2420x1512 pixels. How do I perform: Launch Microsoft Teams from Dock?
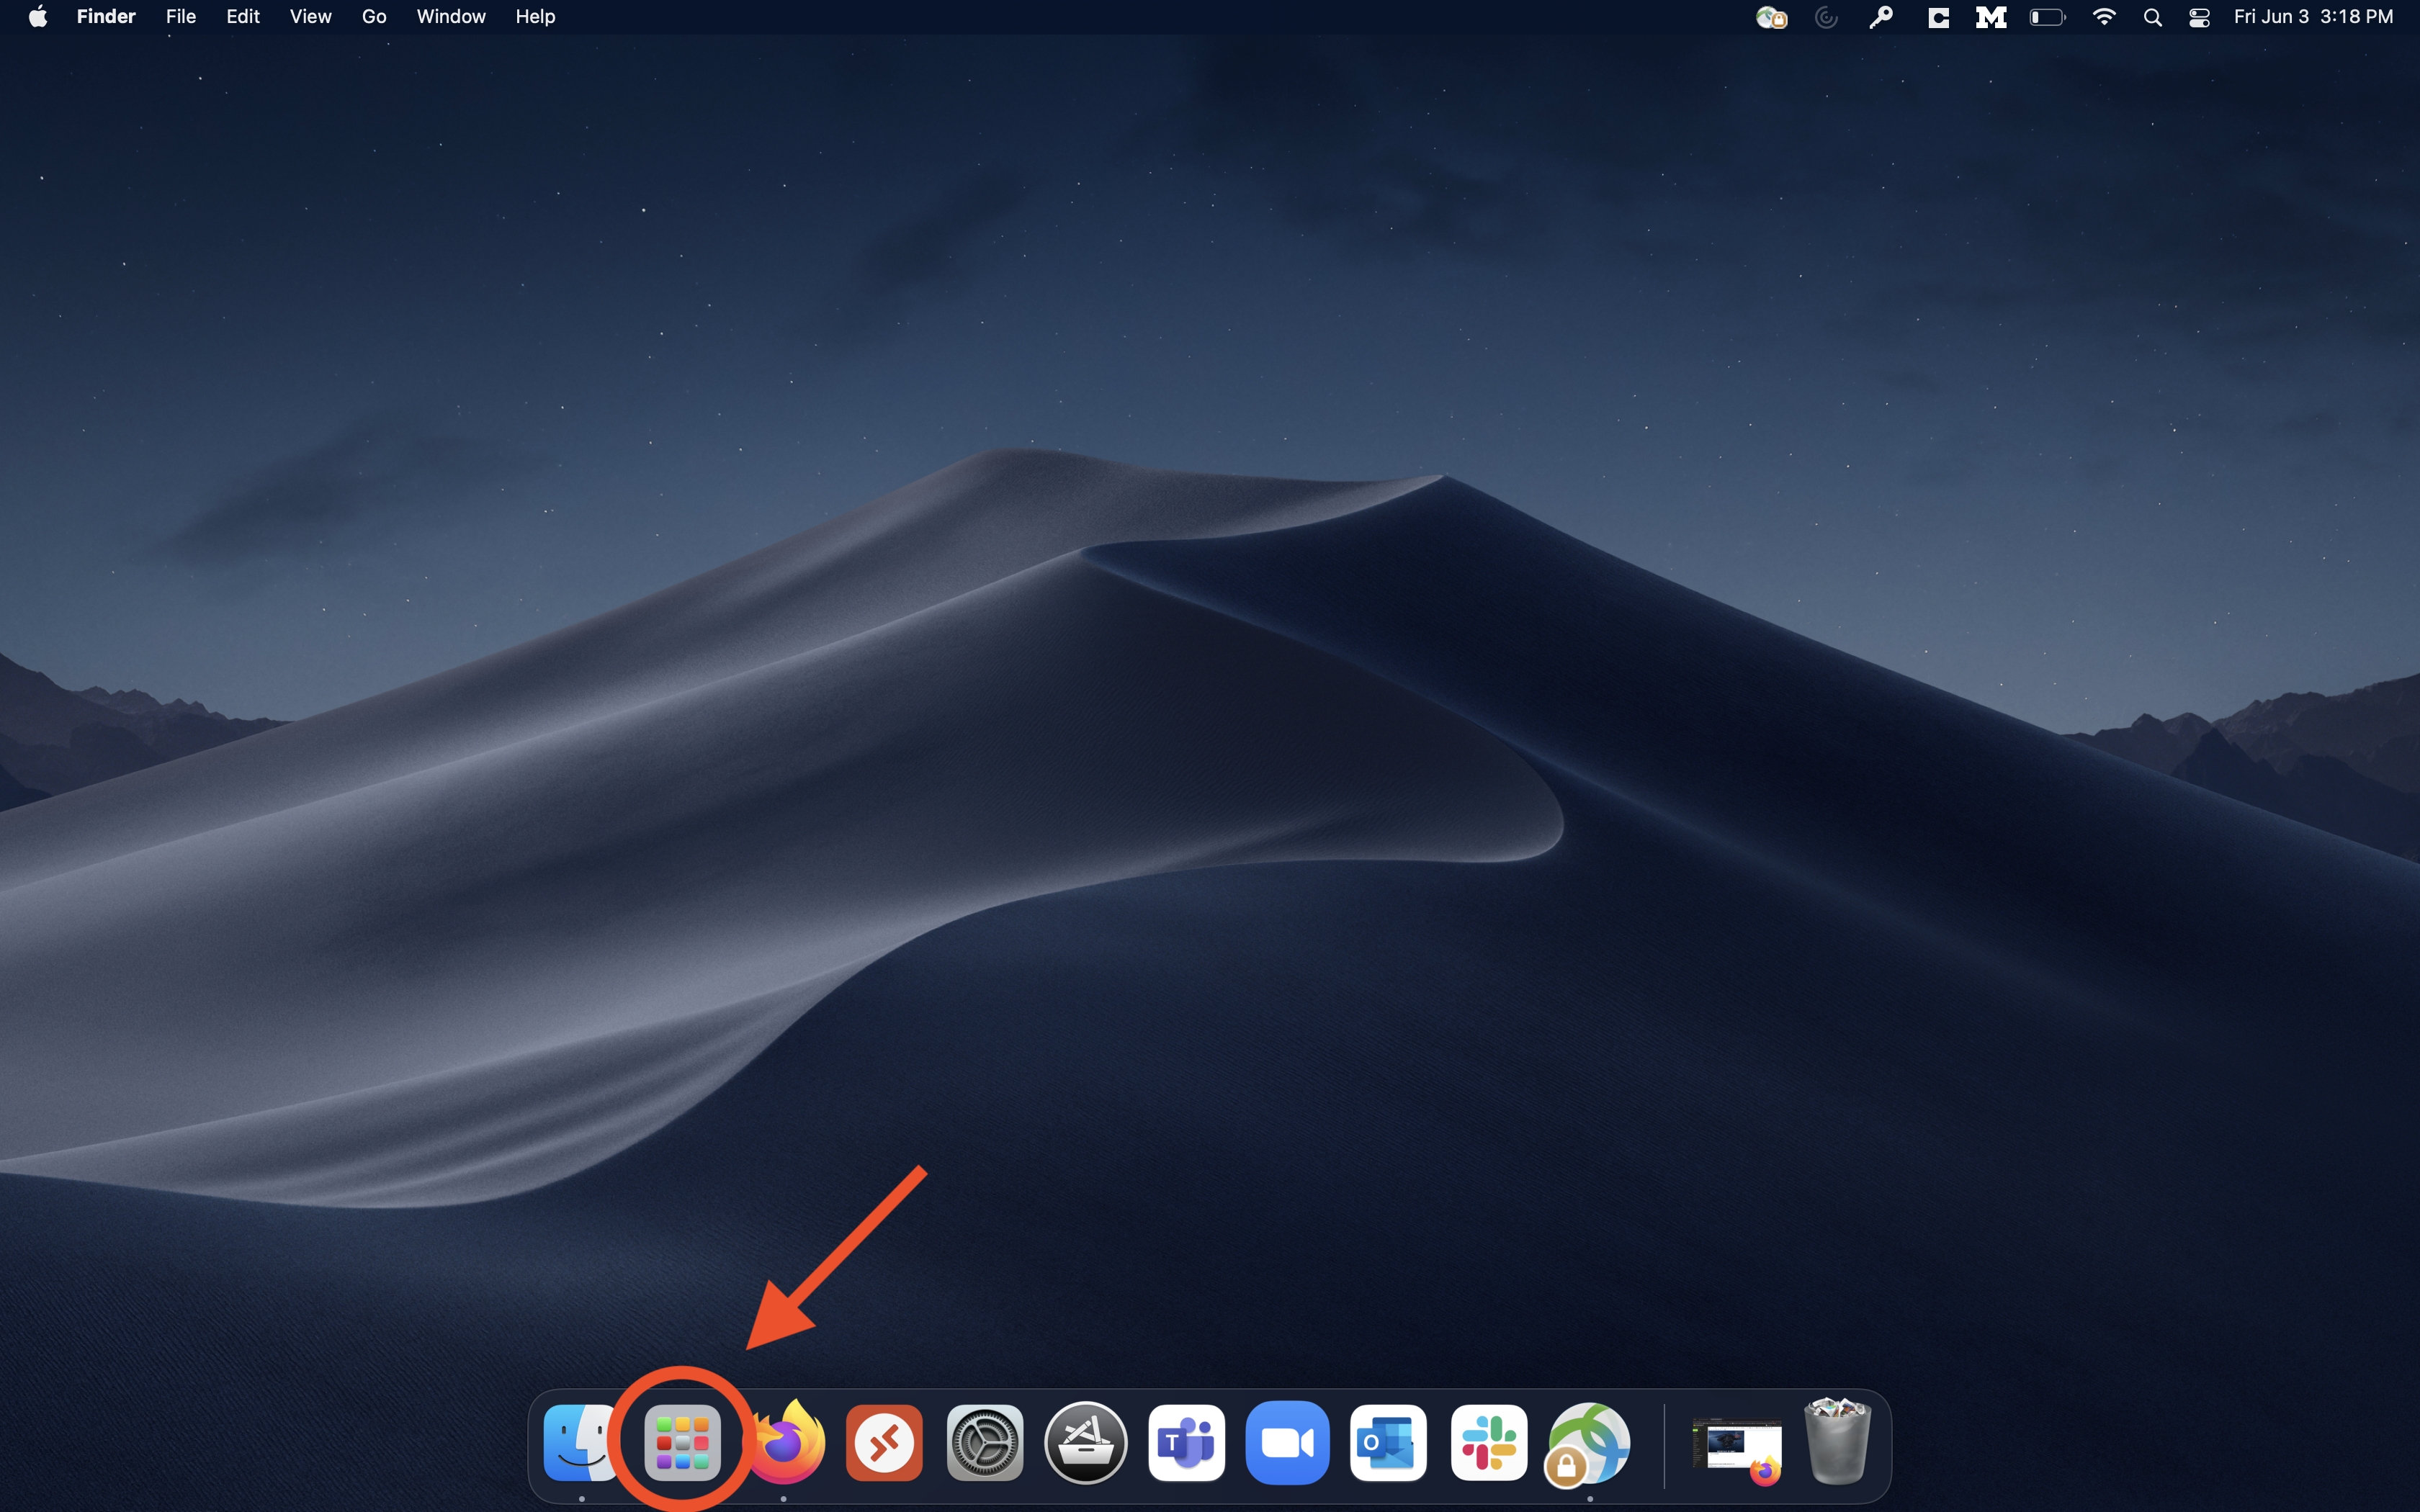(1186, 1443)
